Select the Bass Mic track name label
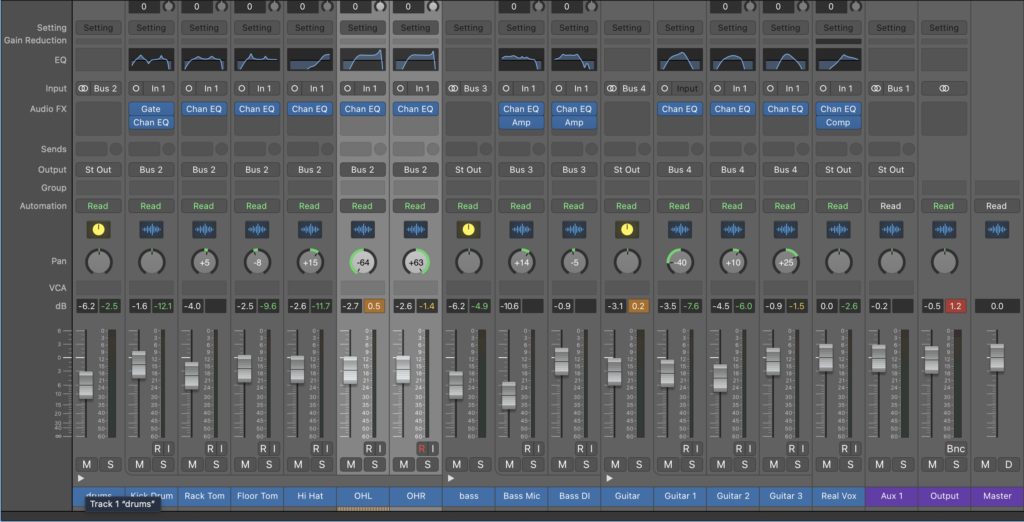 pos(520,496)
